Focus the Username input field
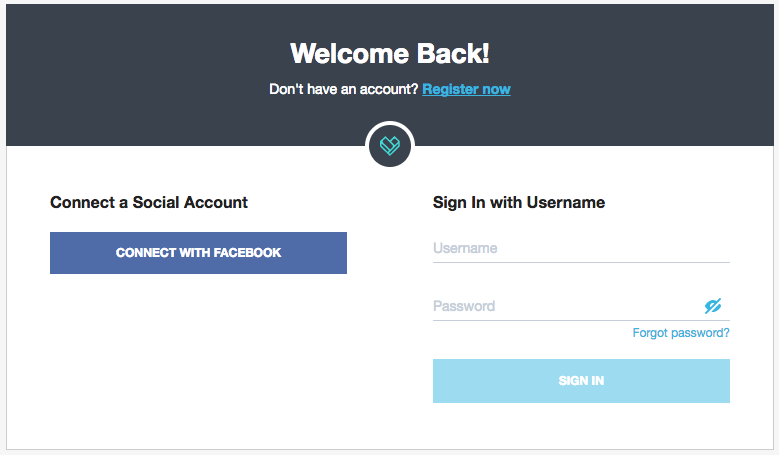The height and width of the screenshot is (455, 779). pos(580,248)
